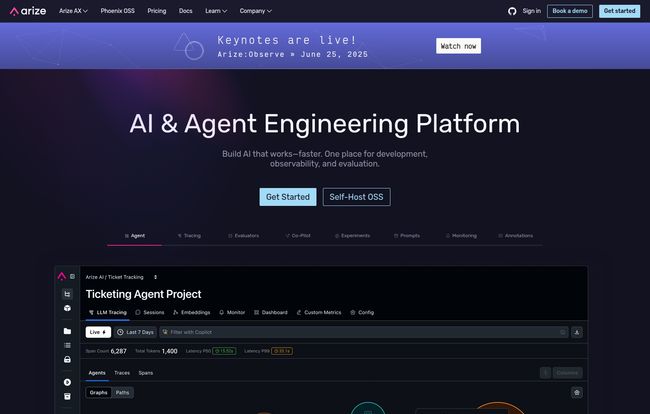Select the Tracing feature tab
Viewport: 650px width, 414px height.
[189, 236]
